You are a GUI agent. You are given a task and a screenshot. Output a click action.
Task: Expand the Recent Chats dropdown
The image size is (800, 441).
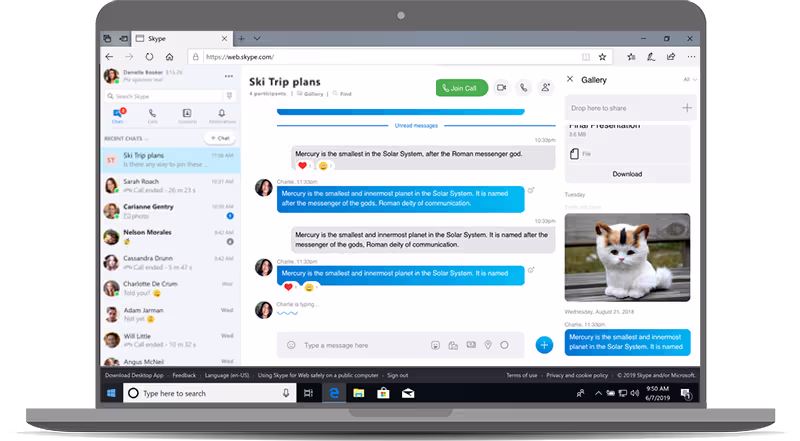pos(126,139)
